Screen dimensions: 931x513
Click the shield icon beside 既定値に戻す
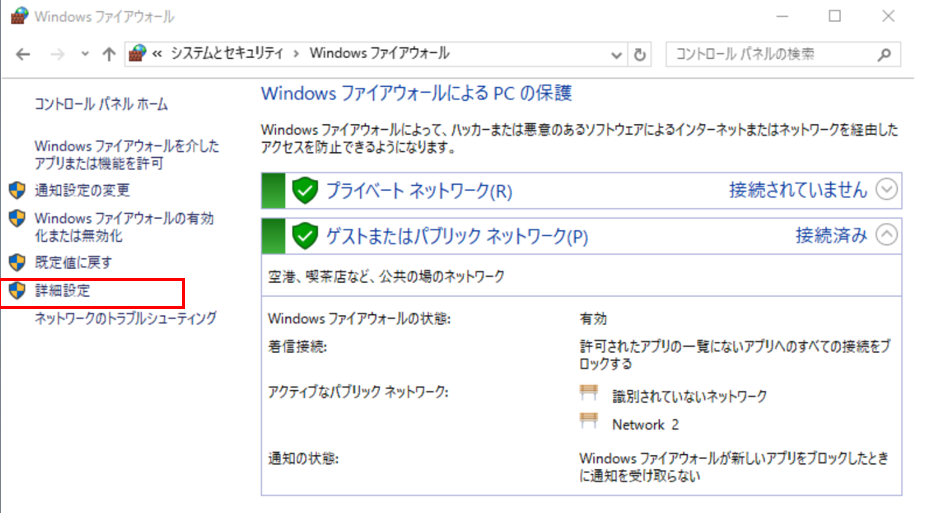[x=16, y=262]
